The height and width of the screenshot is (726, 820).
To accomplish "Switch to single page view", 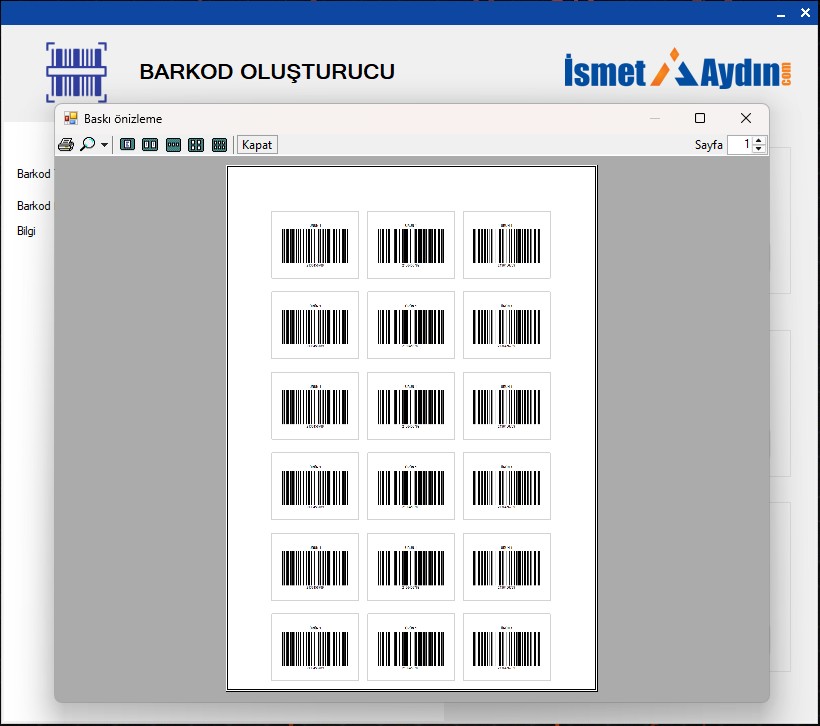I will click(x=127, y=145).
